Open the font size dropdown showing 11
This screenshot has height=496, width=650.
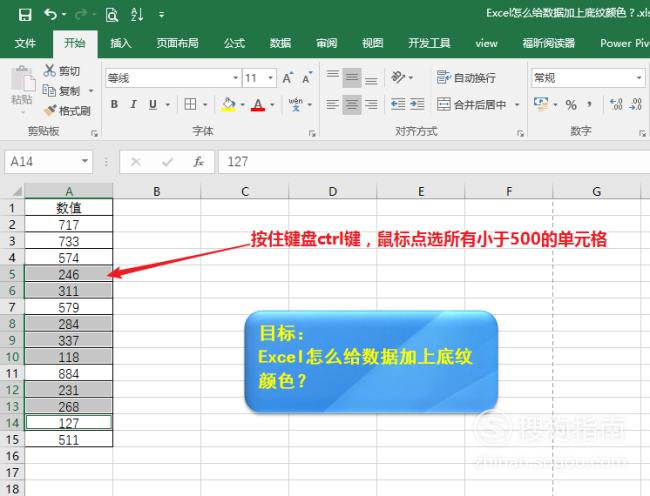(270, 78)
